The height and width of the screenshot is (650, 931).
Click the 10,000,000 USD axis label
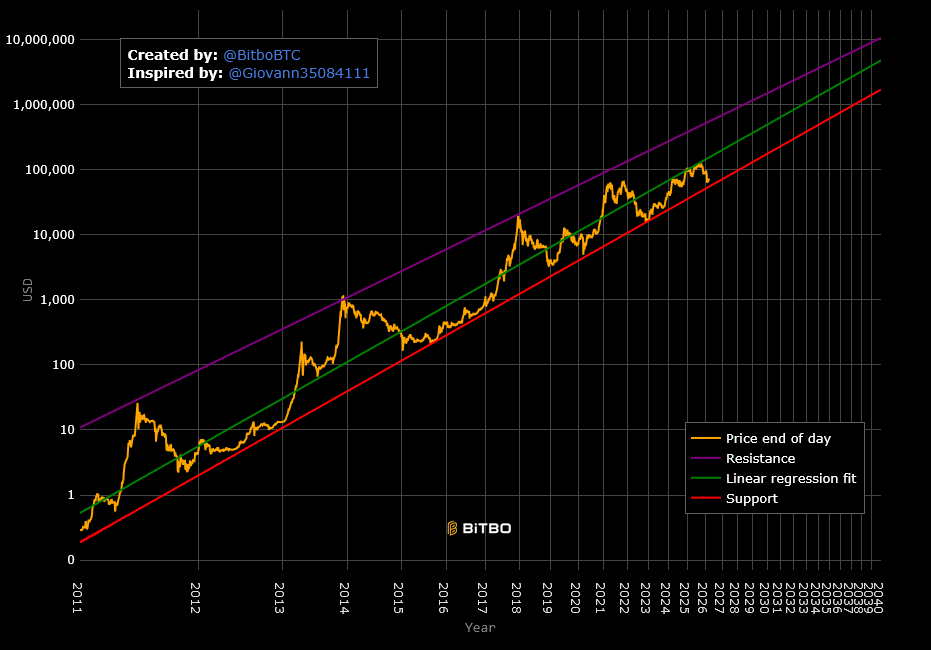(39, 40)
